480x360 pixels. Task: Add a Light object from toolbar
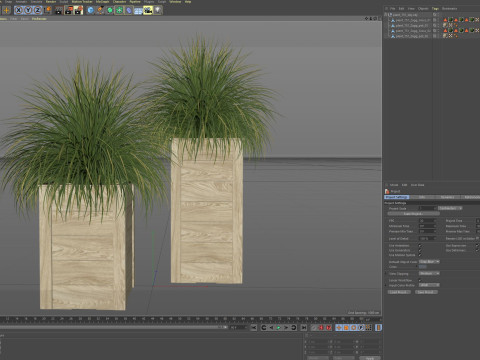[157, 10]
